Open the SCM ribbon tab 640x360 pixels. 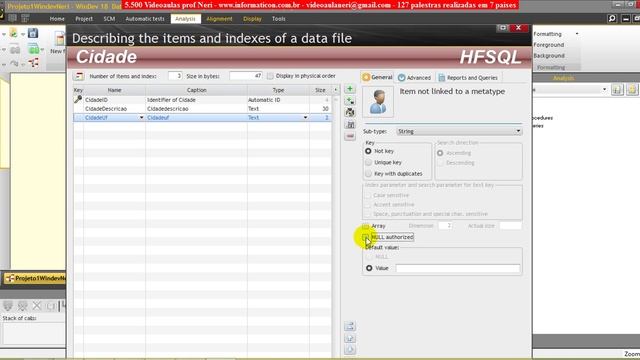click(x=109, y=19)
